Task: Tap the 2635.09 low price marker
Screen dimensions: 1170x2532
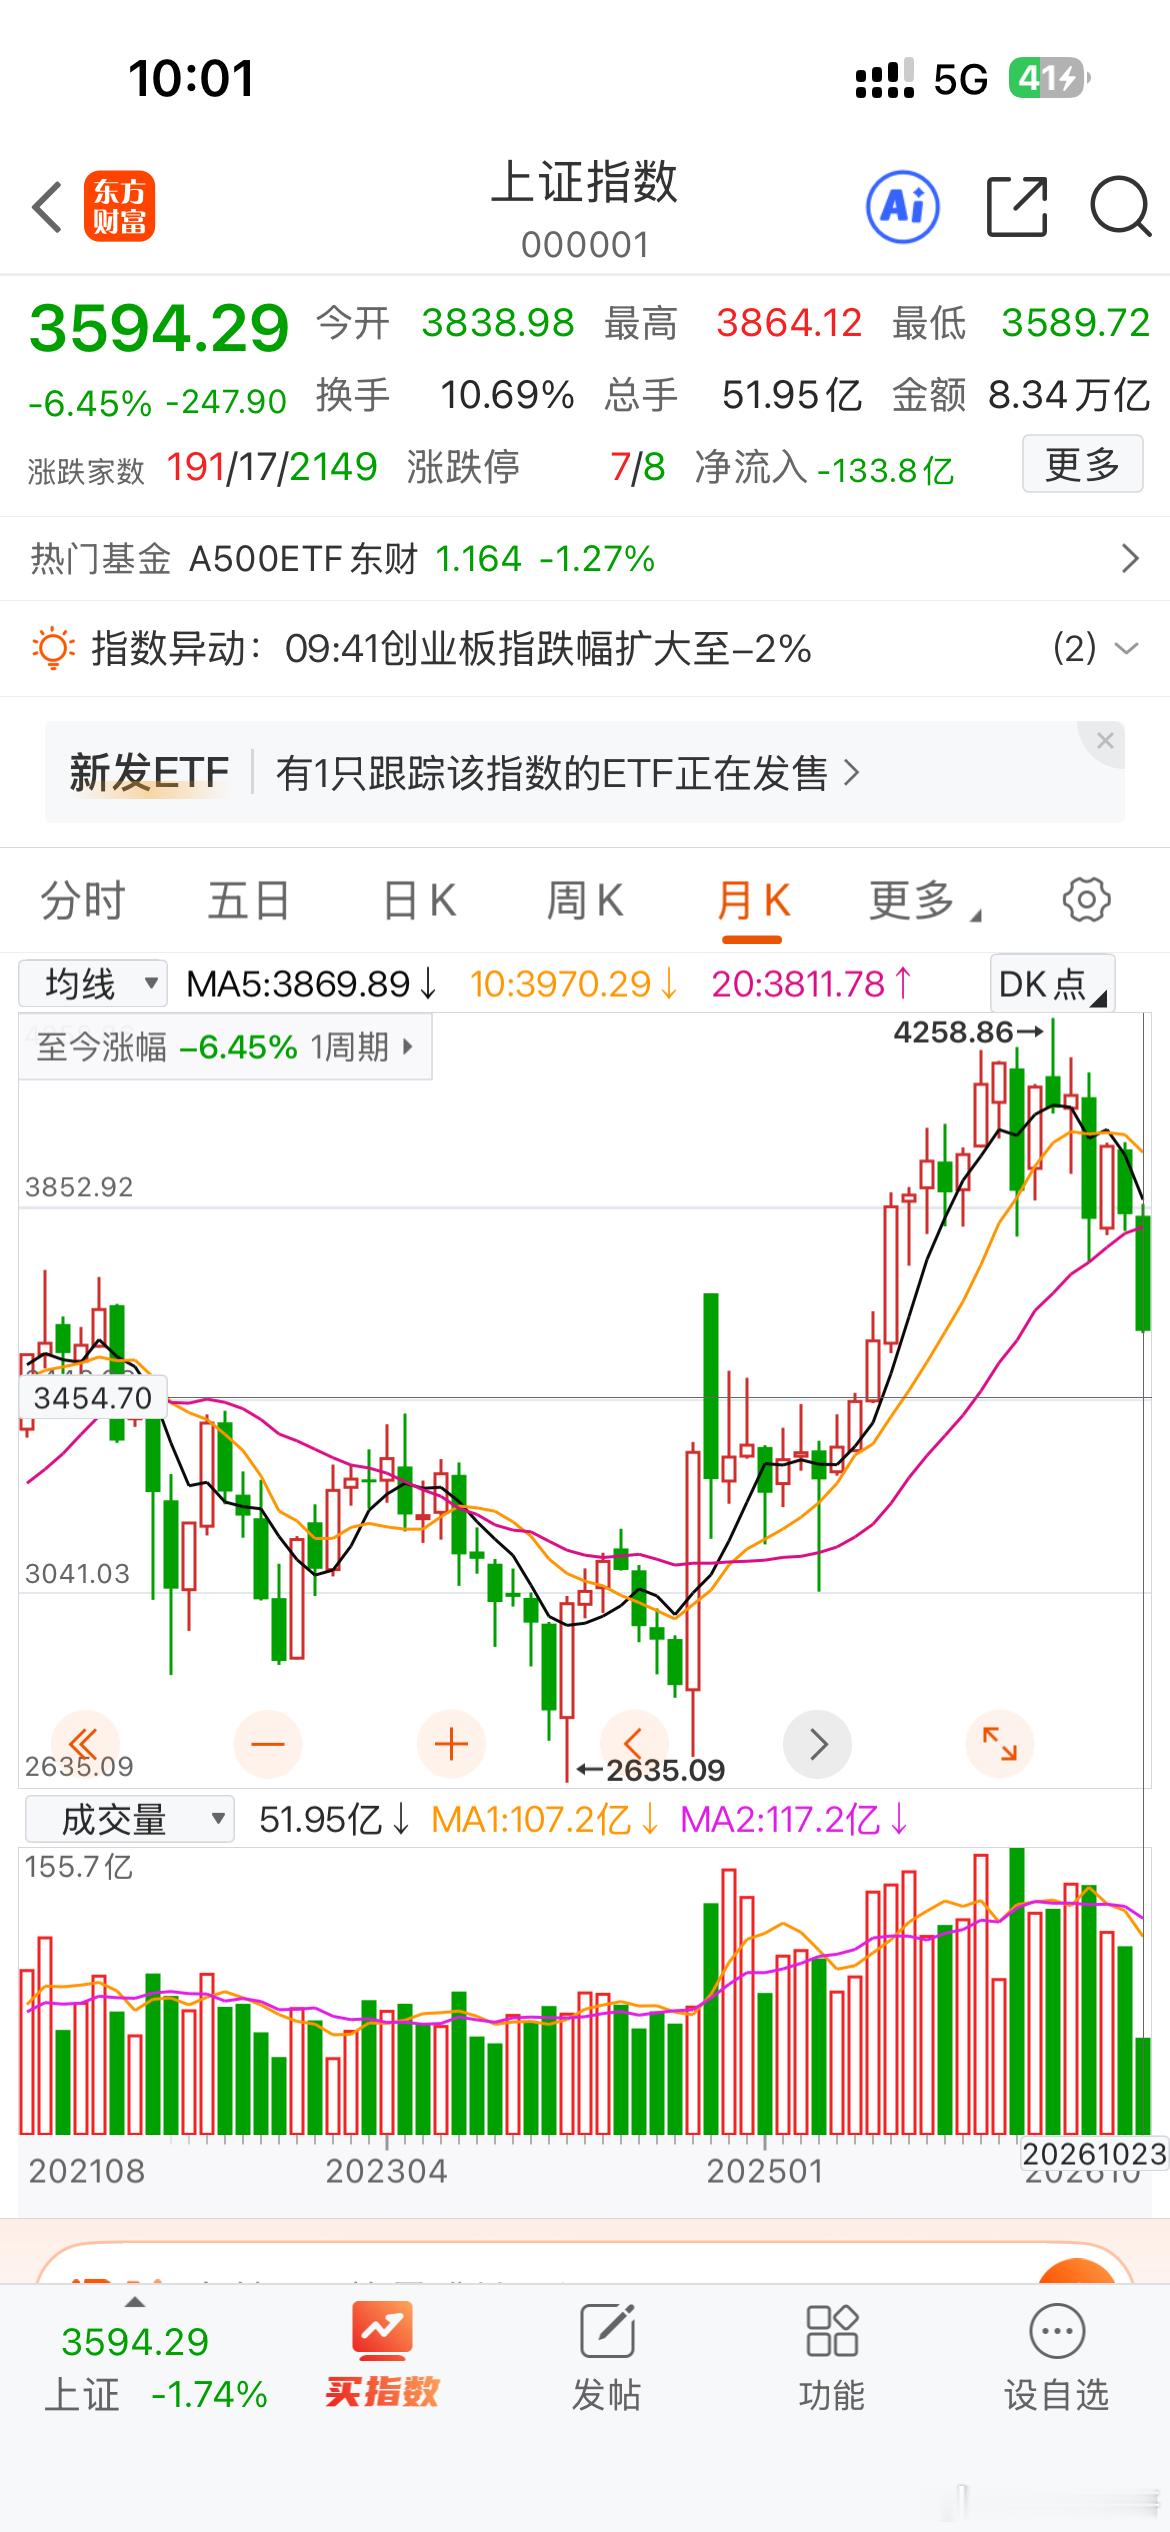Action: pyautogui.click(x=651, y=1771)
